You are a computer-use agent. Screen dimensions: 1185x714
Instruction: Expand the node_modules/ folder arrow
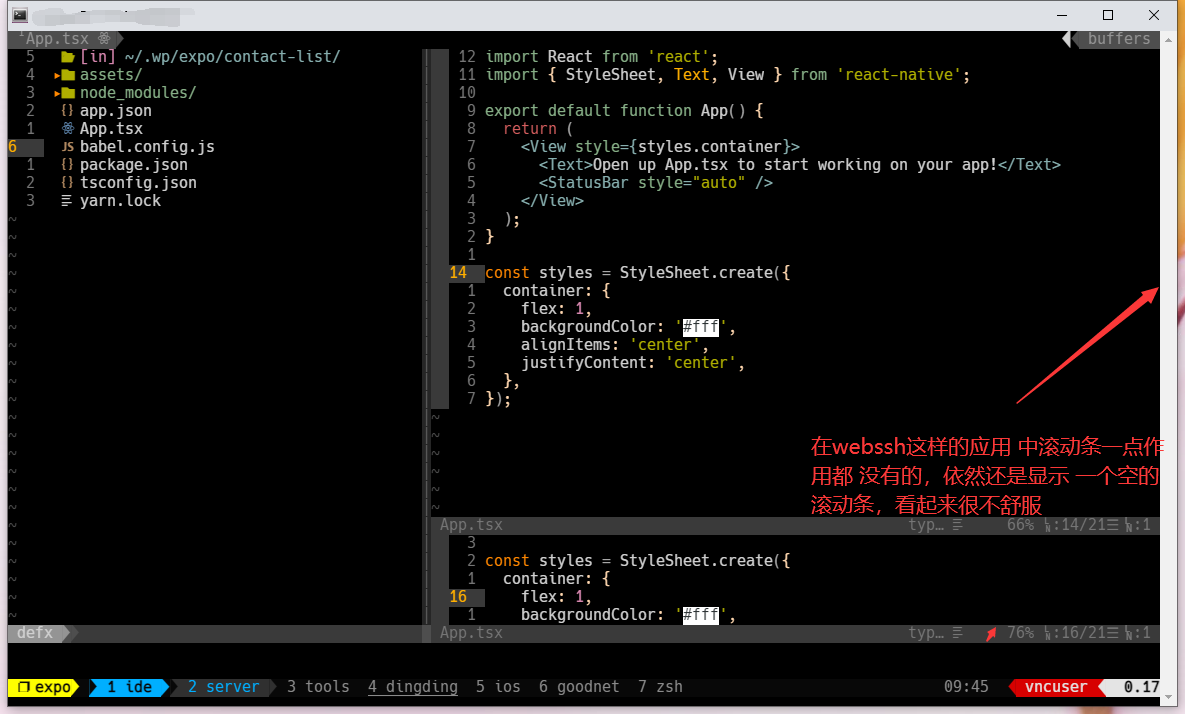click(57, 93)
